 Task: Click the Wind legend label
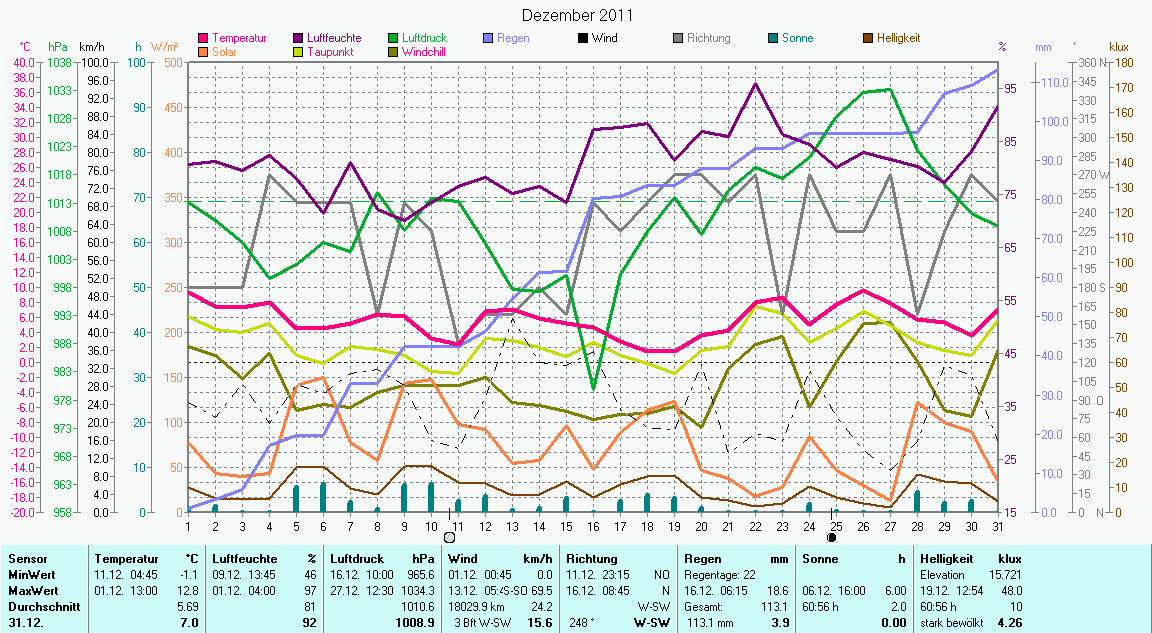[x=604, y=39]
